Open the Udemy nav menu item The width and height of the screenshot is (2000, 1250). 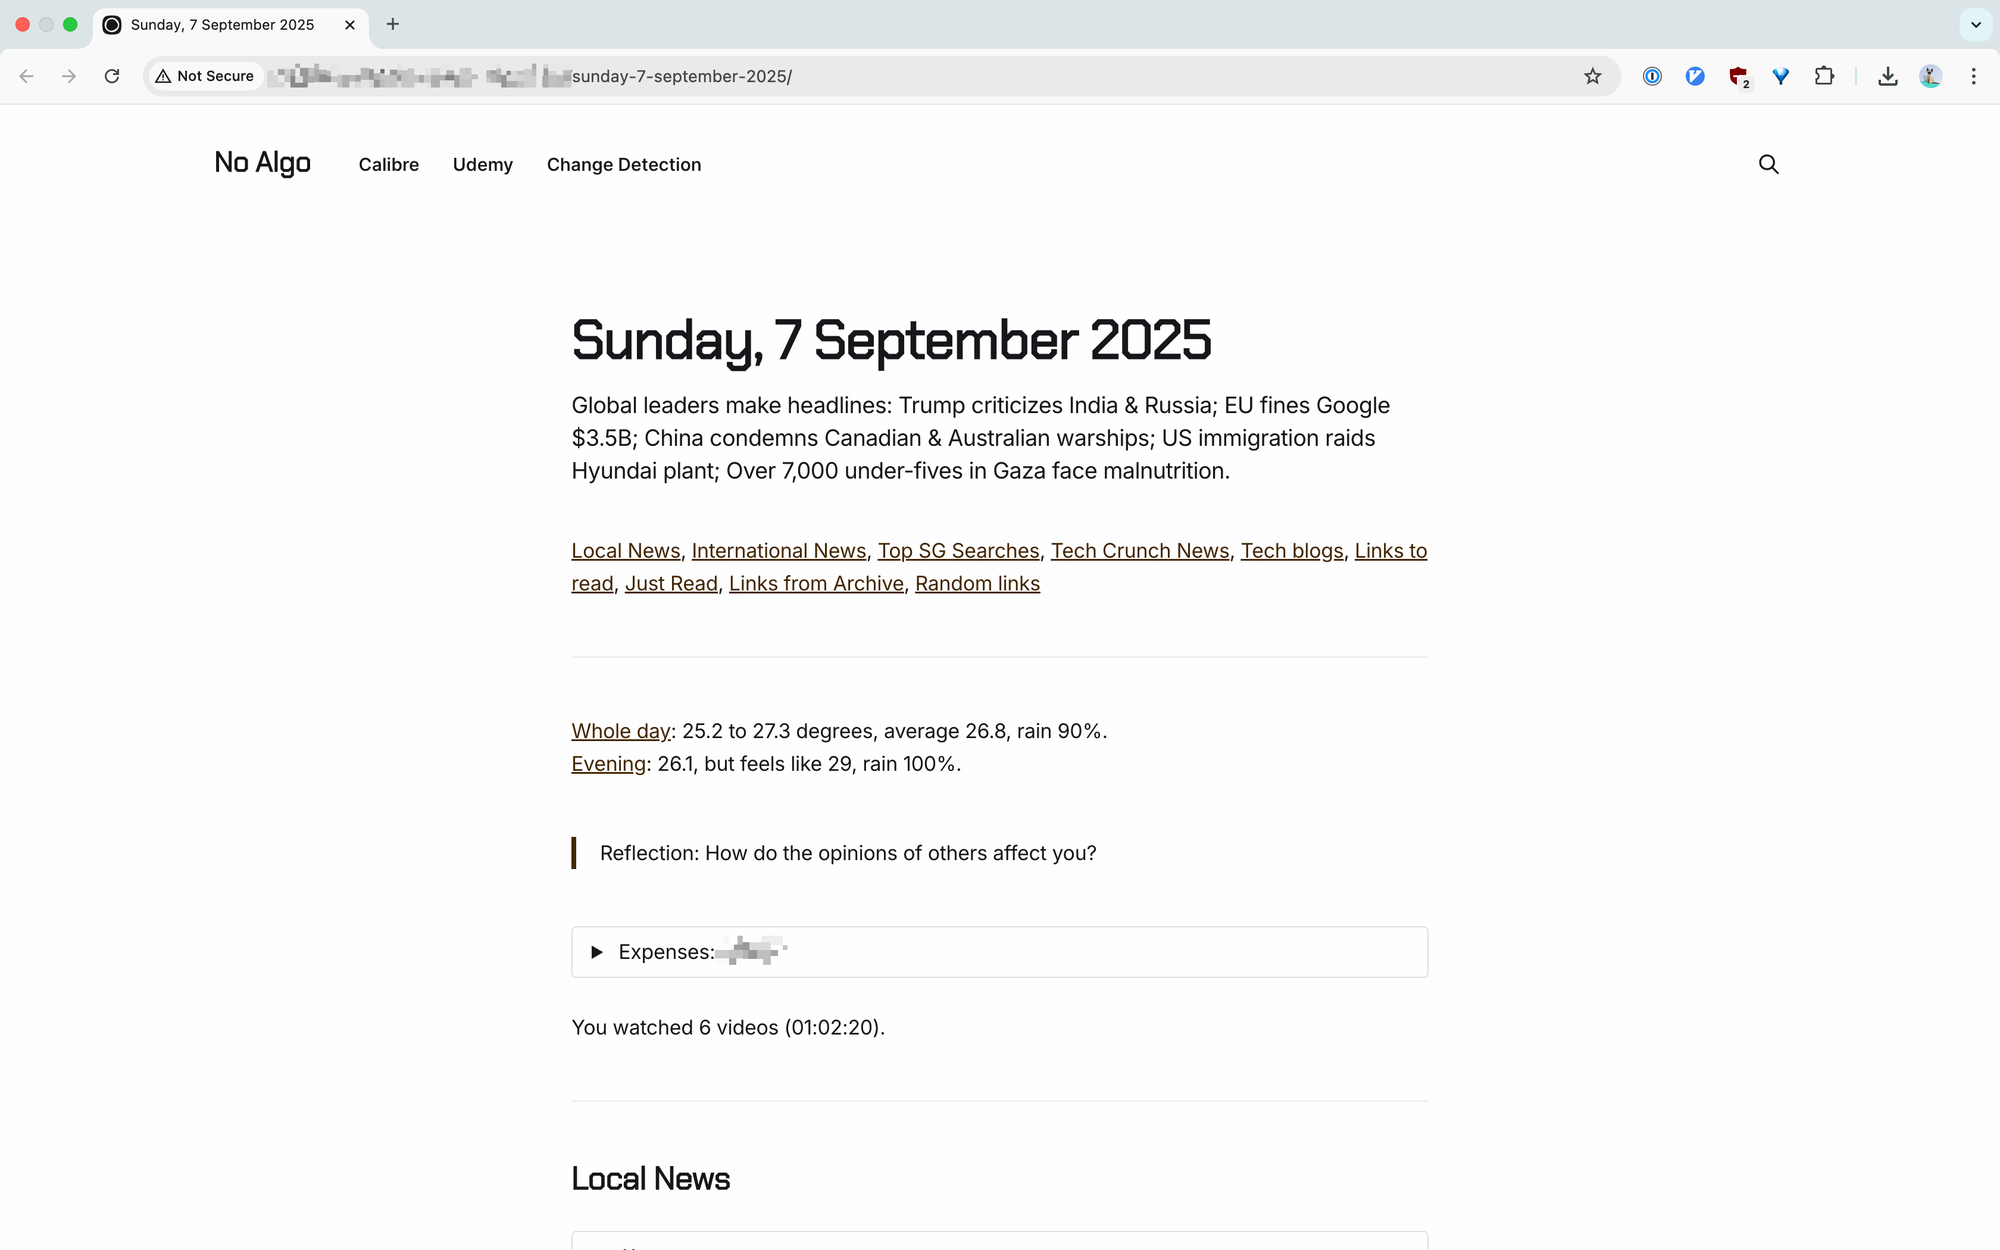[x=482, y=165]
